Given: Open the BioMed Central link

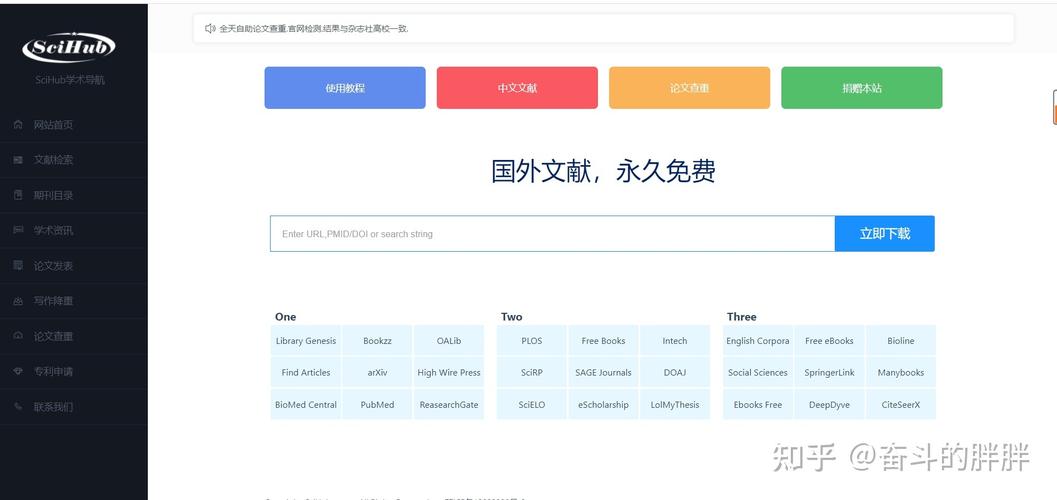Looking at the screenshot, I should pos(306,404).
